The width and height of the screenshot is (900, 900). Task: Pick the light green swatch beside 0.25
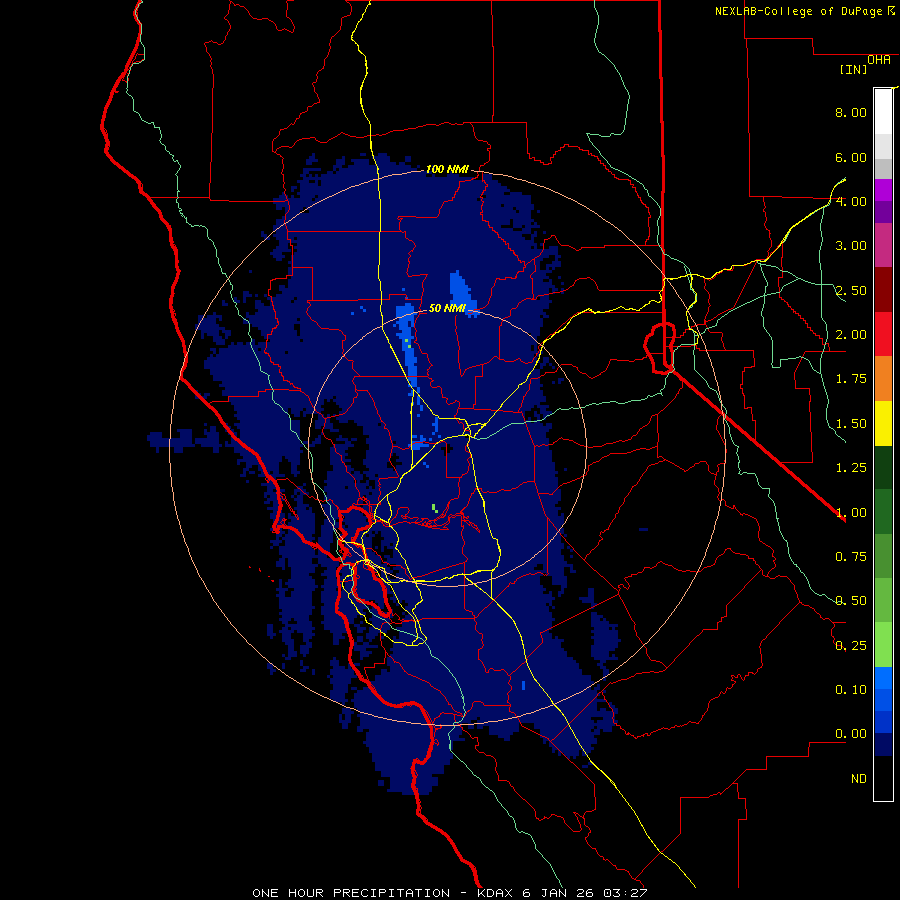tap(883, 645)
